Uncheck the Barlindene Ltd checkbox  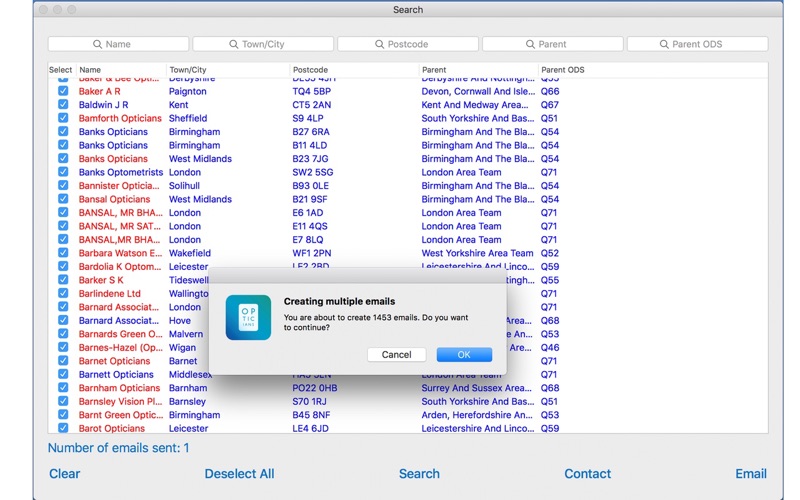coord(63,293)
